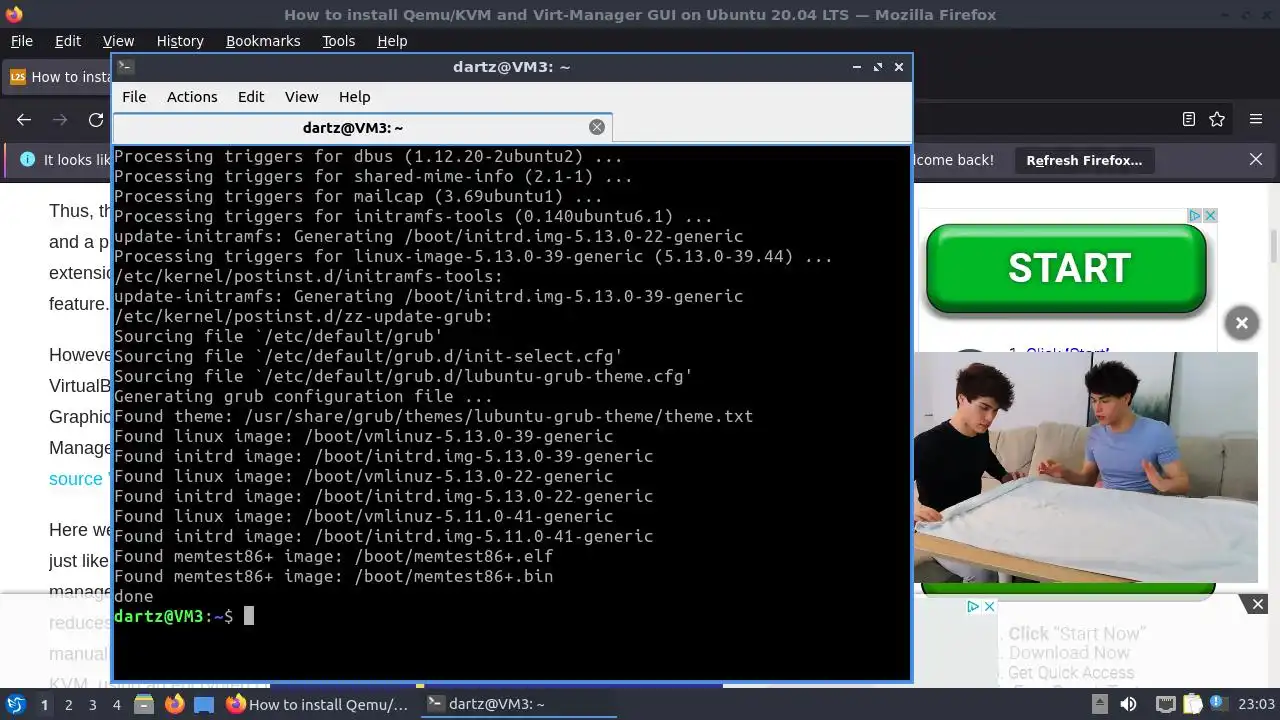The height and width of the screenshot is (720, 1280).
Task: Select the dartz@VM3:~ terminal tab
Action: 353,127
